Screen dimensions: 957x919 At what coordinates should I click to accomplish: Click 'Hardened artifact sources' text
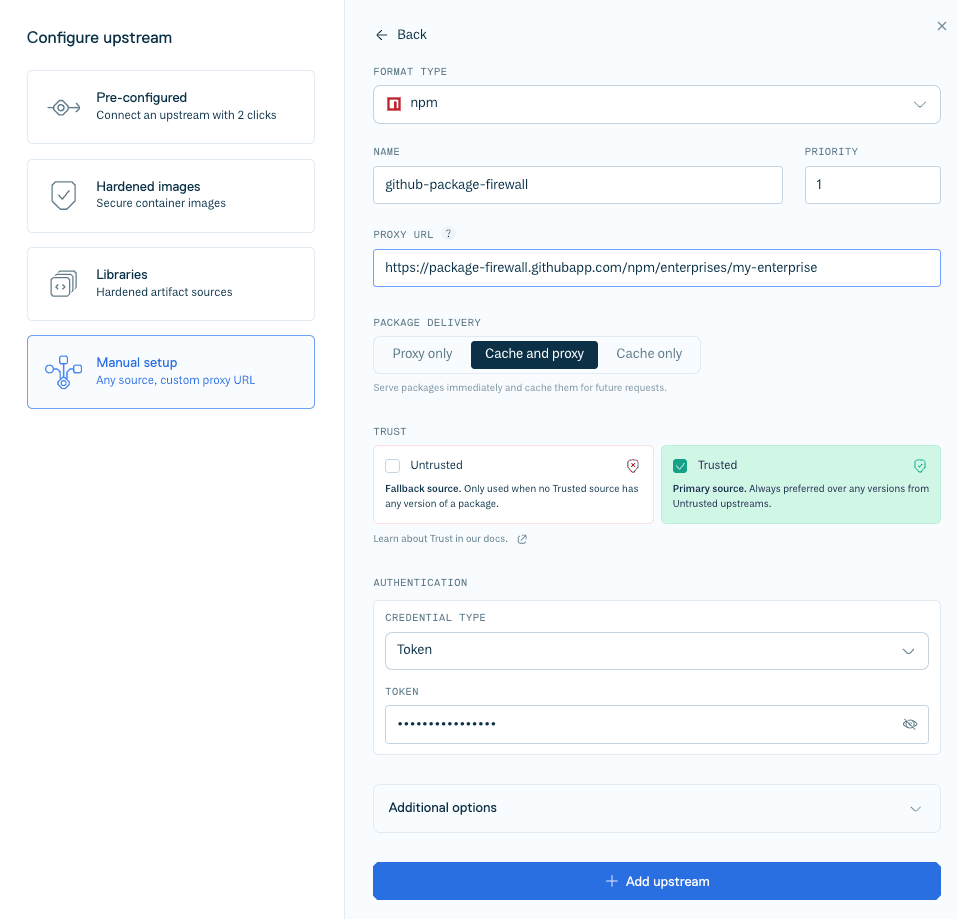(164, 292)
